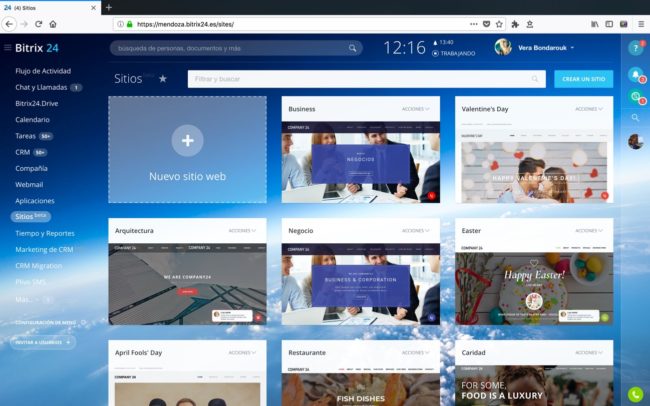
Task: Open the contact avatar in right panel
Action: 635,141
